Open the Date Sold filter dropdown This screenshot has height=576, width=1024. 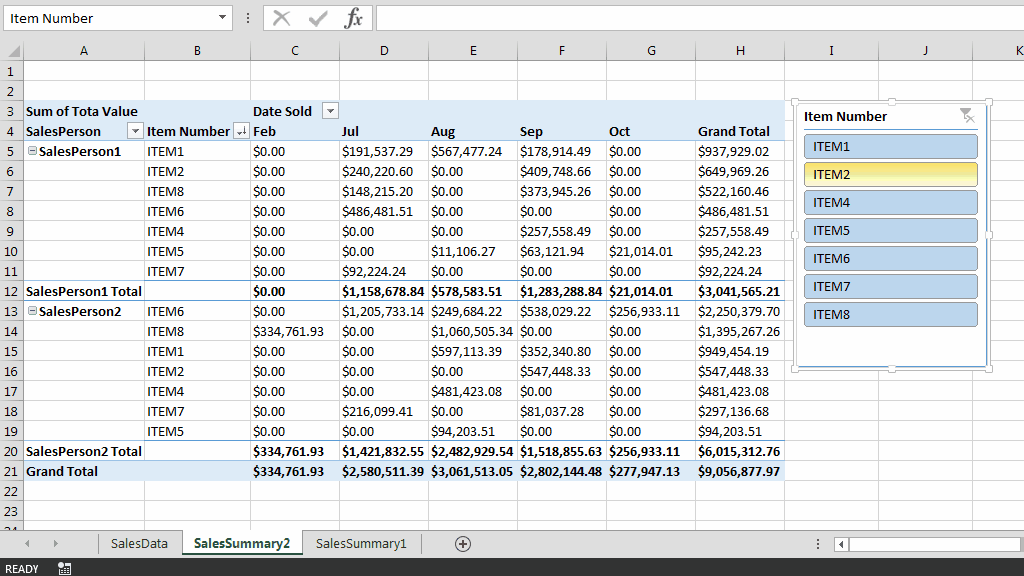(330, 111)
